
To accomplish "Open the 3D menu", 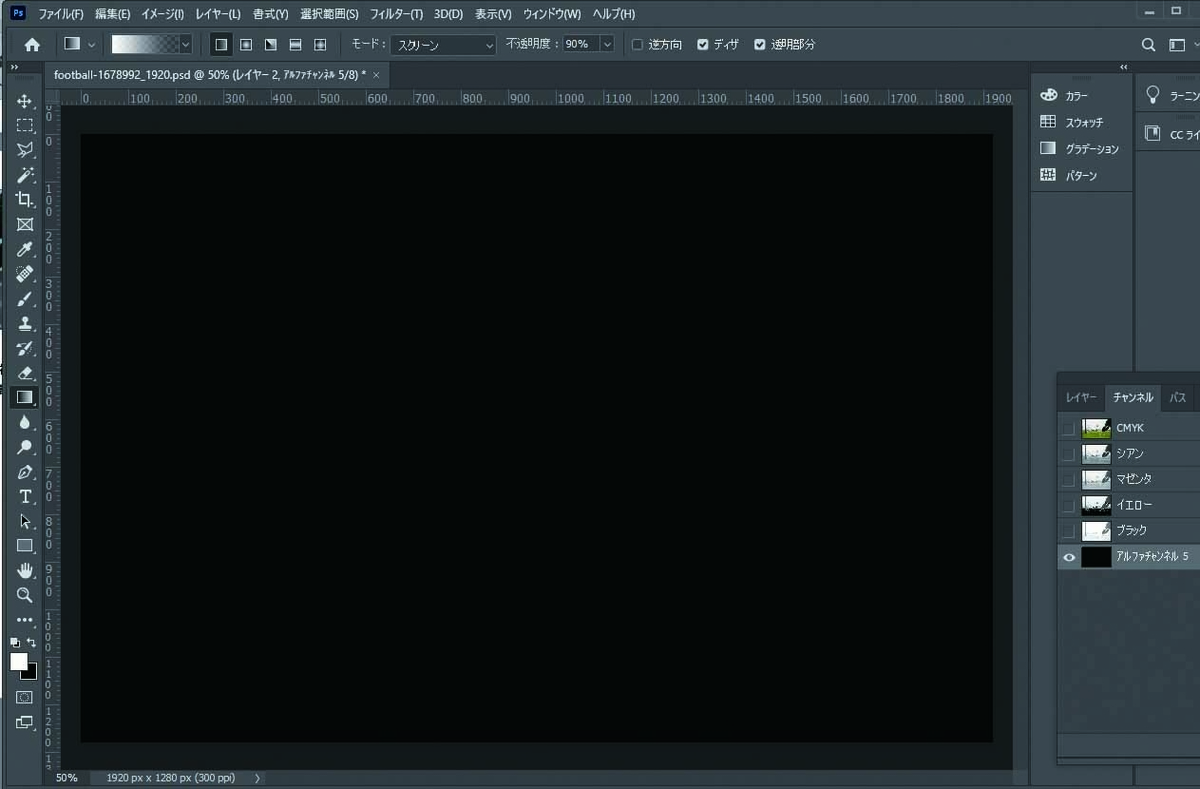I will [447, 13].
